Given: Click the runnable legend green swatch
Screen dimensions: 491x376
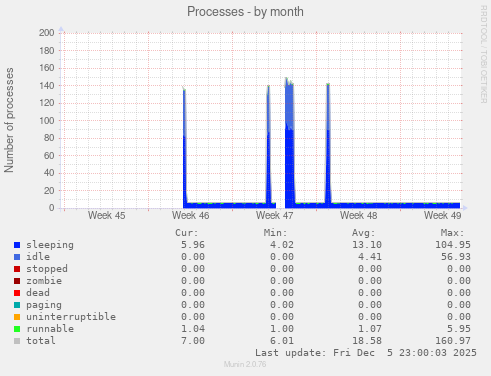Looking at the screenshot, I should point(17,329).
